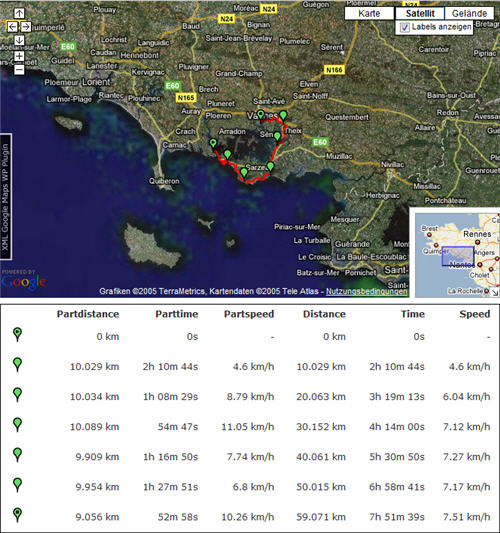Pan the map up with the arrow
Image resolution: width=500 pixels, height=533 pixels.
(x=19, y=13)
